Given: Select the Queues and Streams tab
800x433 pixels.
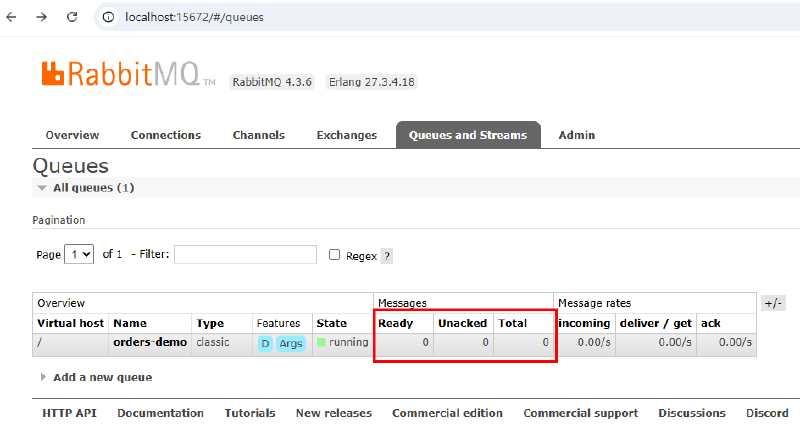Looking at the screenshot, I should (x=468, y=135).
